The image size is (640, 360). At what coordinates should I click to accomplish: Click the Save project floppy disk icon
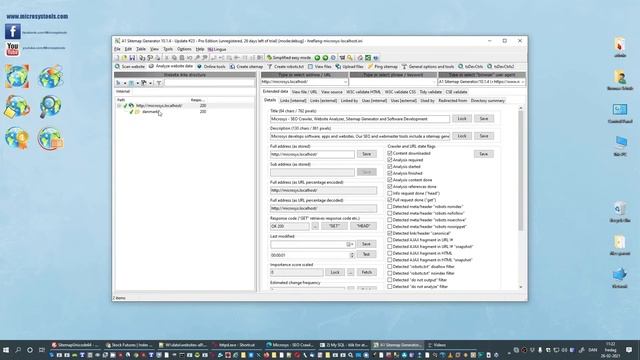[x=132, y=58]
